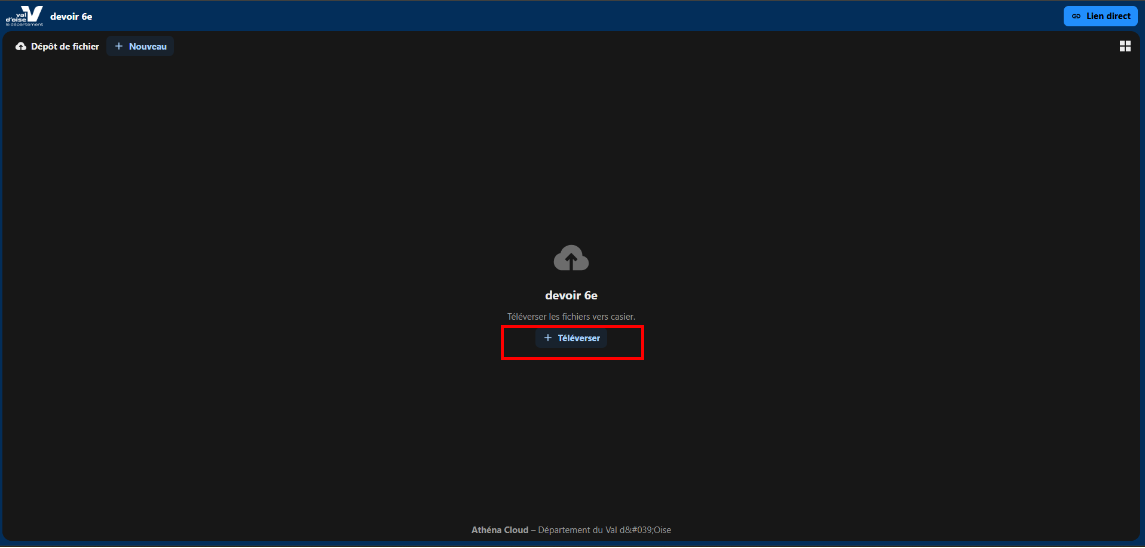Click the devoir 6e heading under the cloud
This screenshot has width=1145, height=548.
[571, 296]
